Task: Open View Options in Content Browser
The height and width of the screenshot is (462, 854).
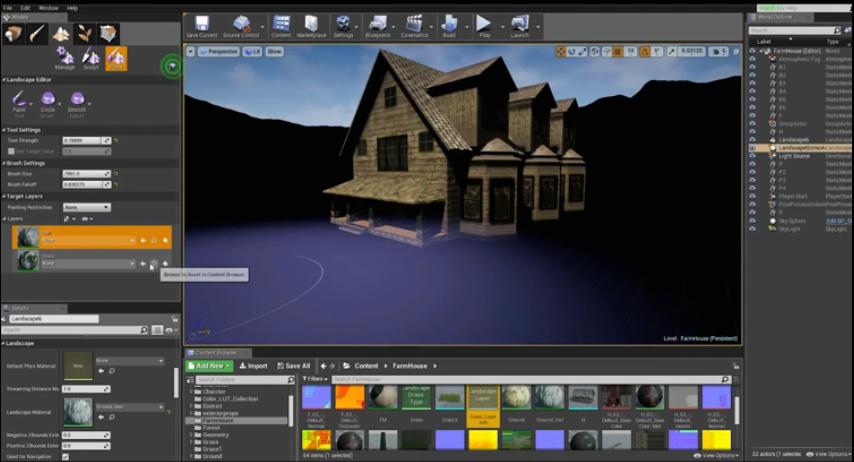Action: pos(717,455)
